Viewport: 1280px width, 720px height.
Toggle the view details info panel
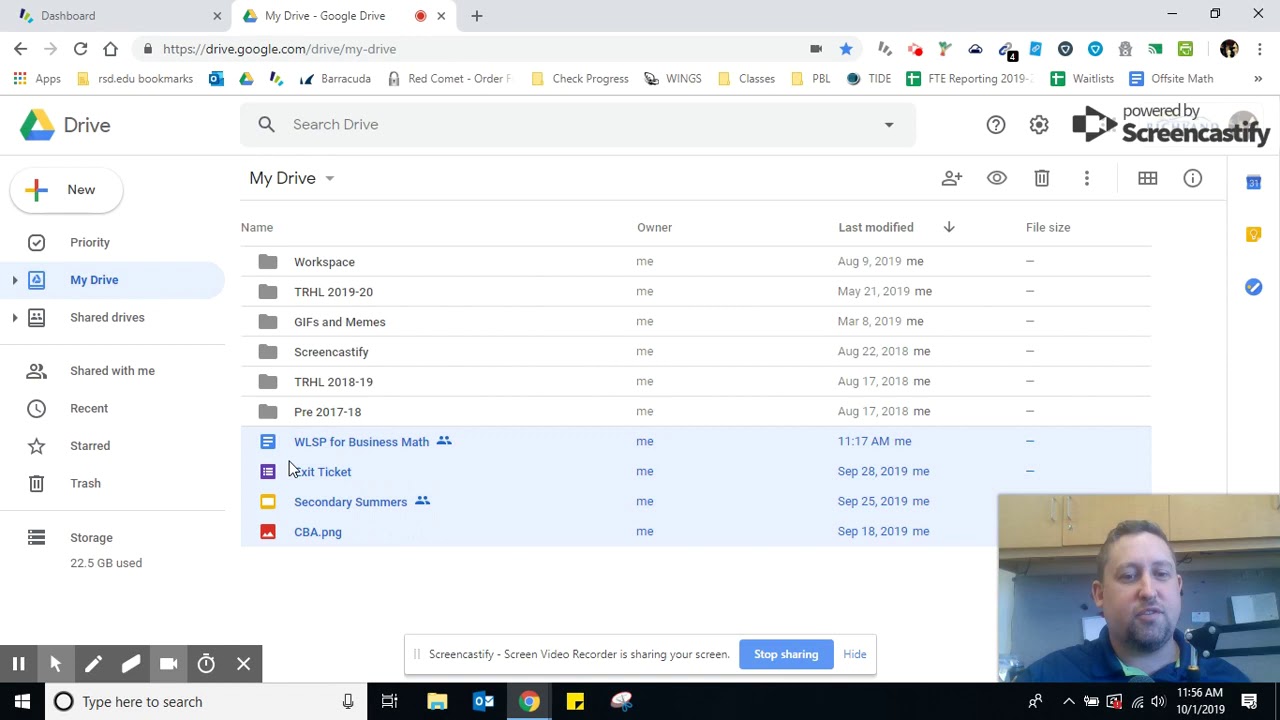pos(1192,178)
